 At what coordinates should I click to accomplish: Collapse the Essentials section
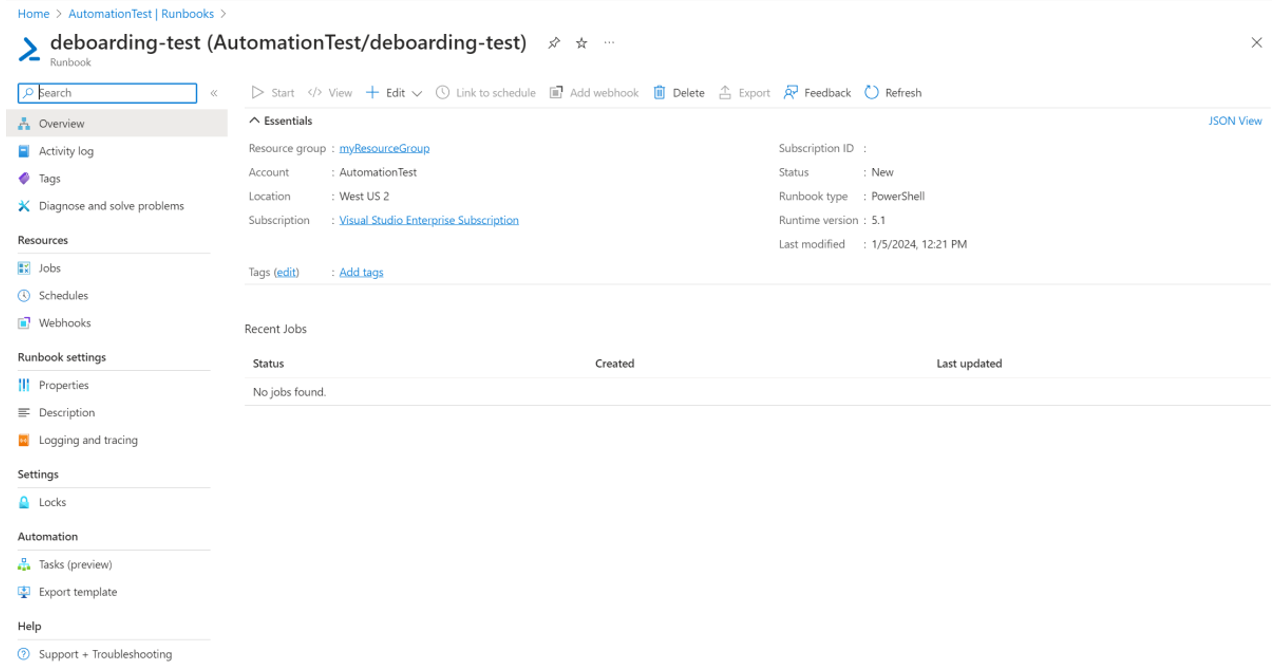pyautogui.click(x=254, y=121)
